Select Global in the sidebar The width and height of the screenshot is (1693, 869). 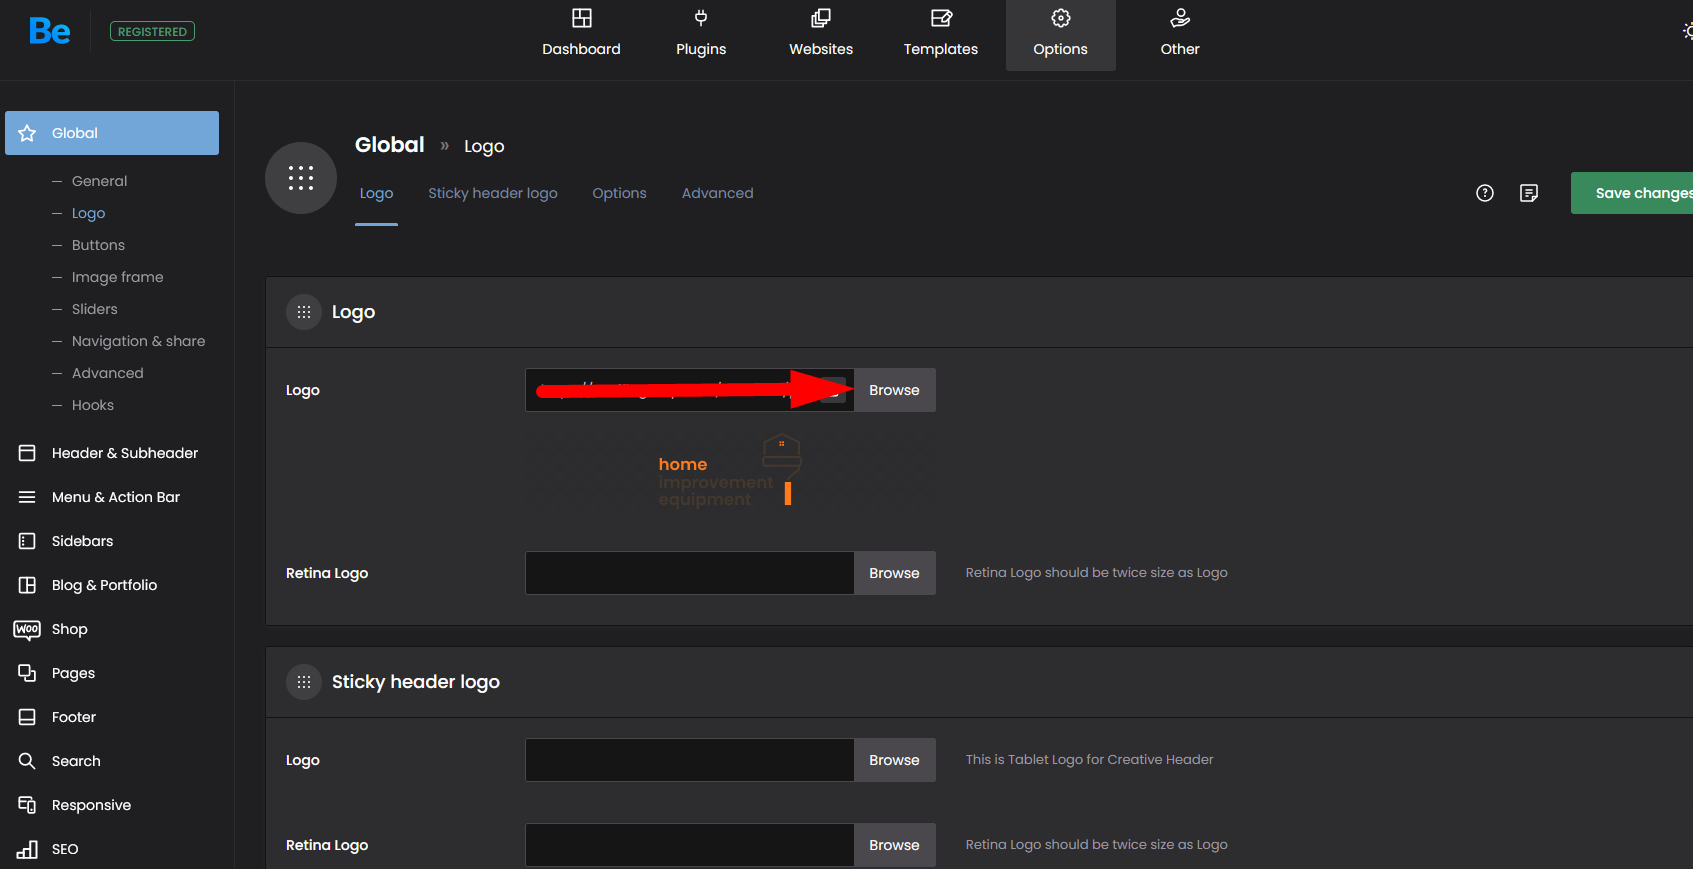point(112,133)
